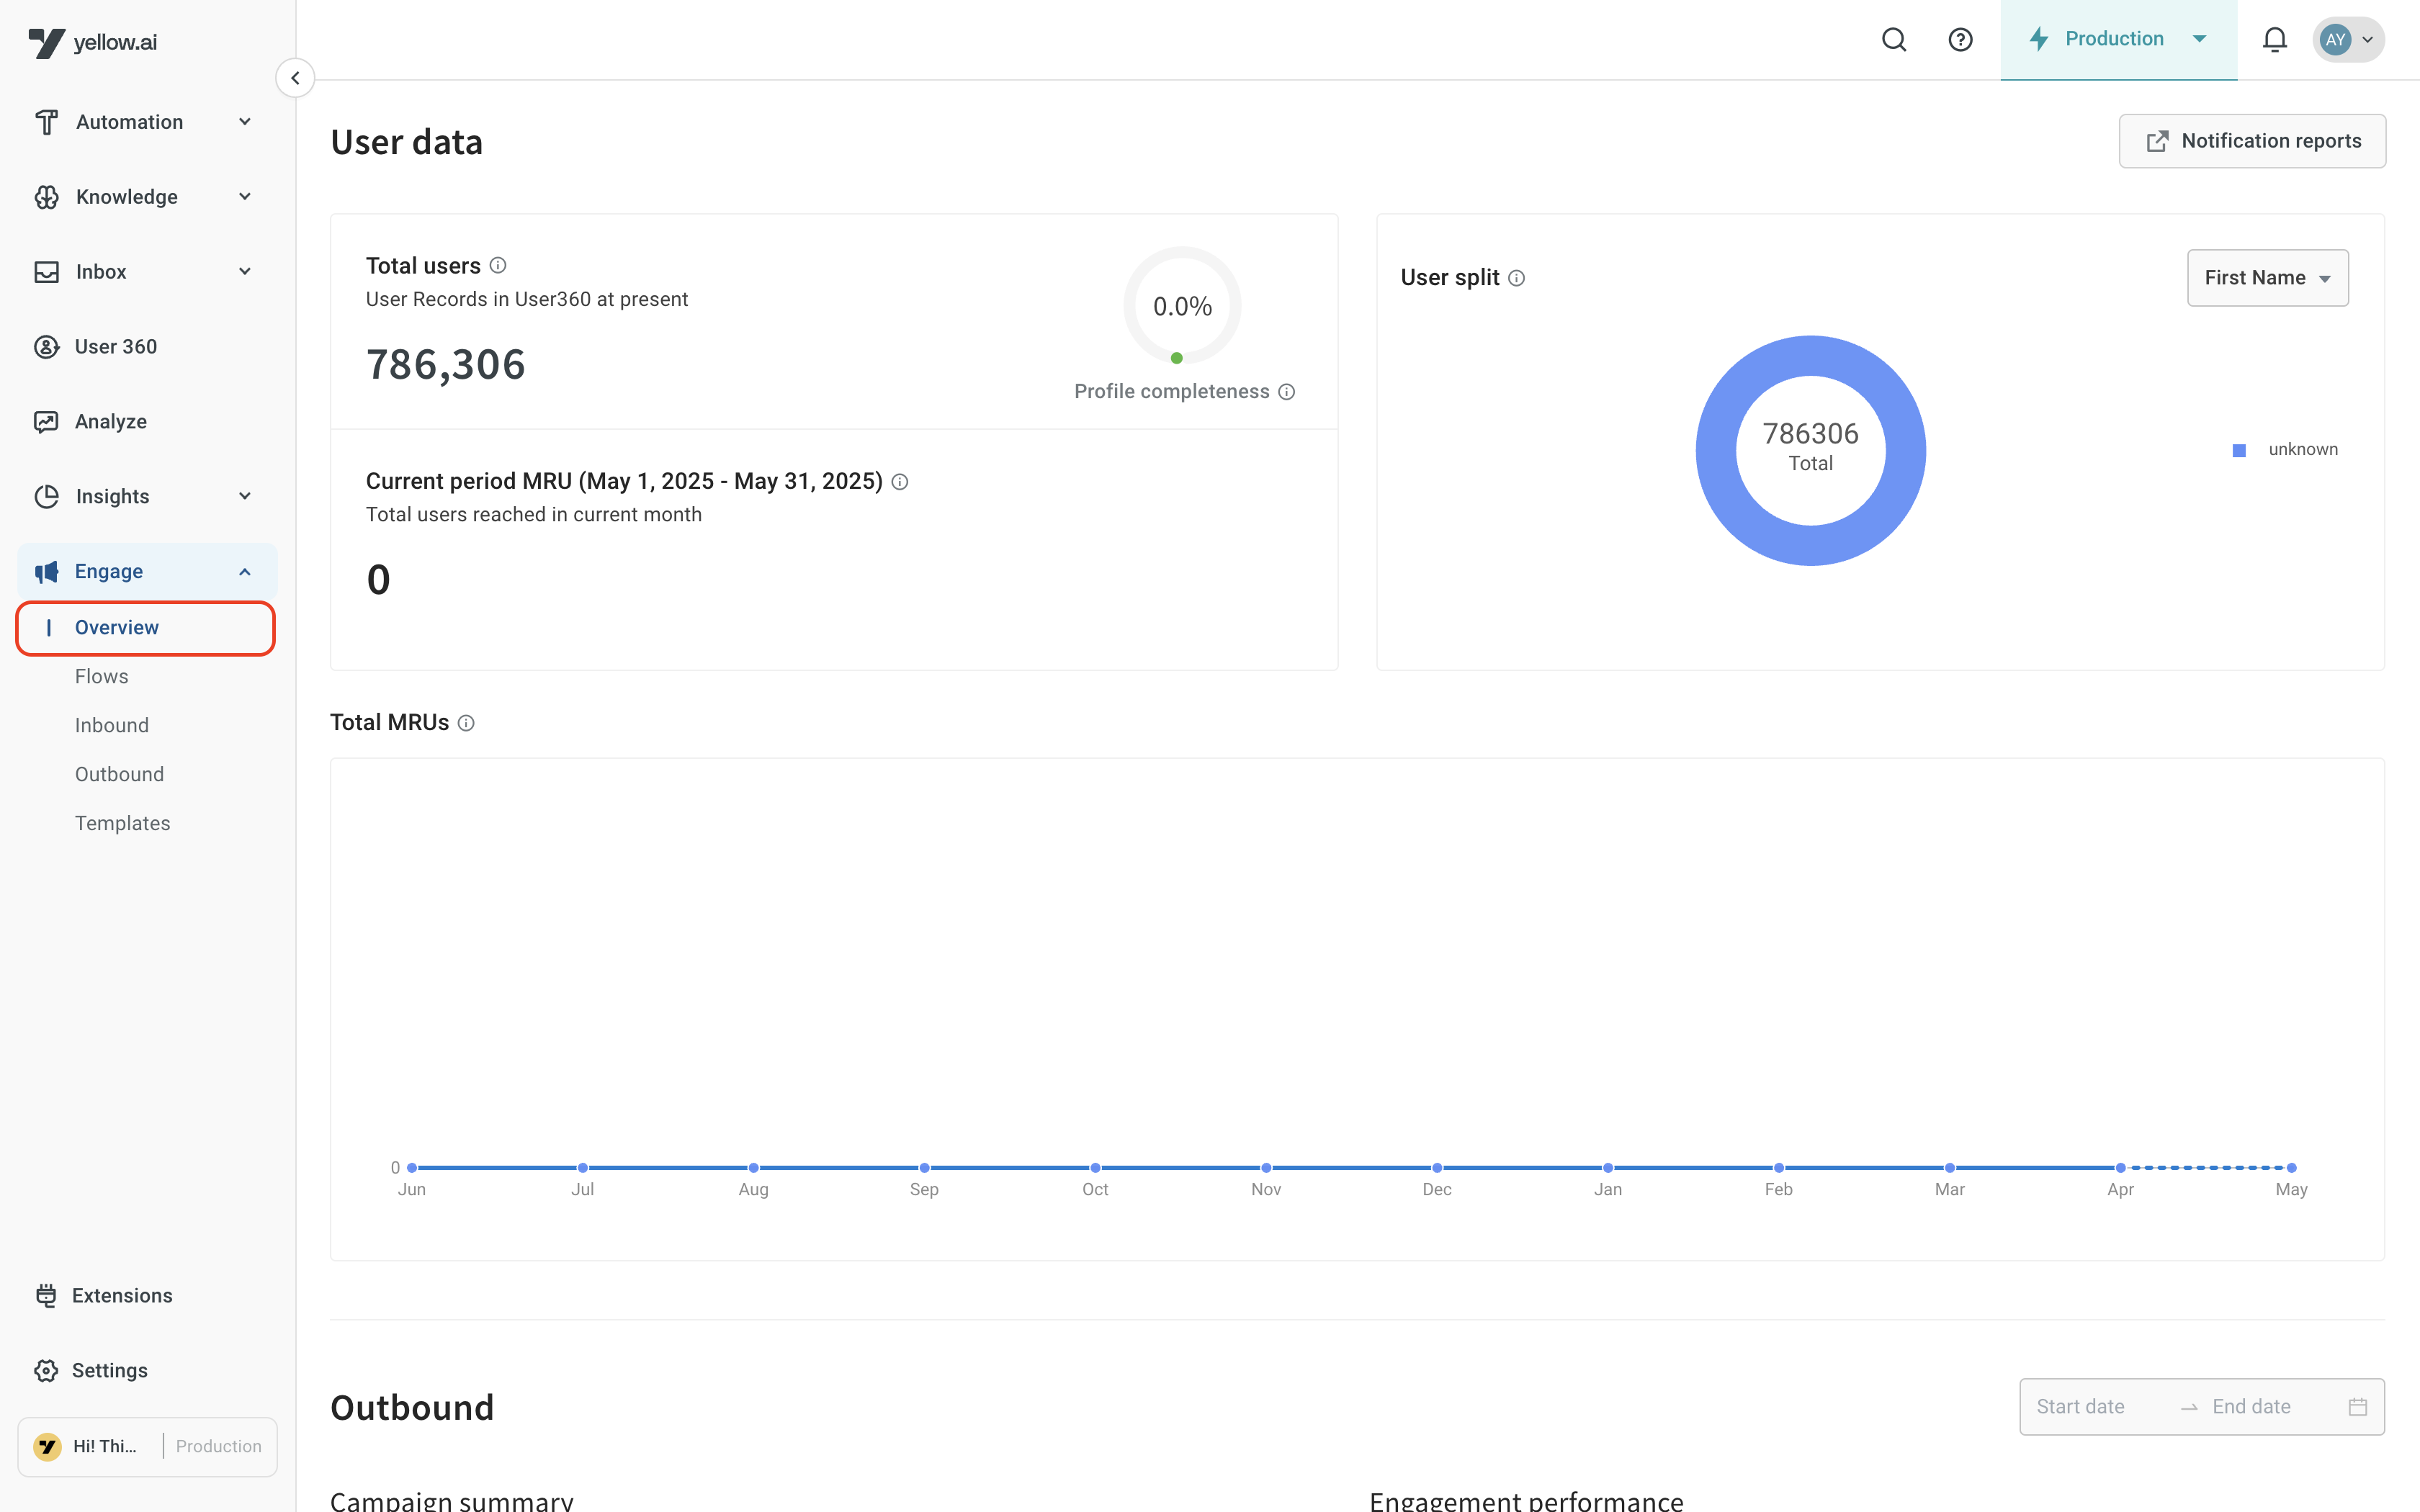Click the Total MRUs info icon
Viewport: 2420px width, 1512px height.
466,723
